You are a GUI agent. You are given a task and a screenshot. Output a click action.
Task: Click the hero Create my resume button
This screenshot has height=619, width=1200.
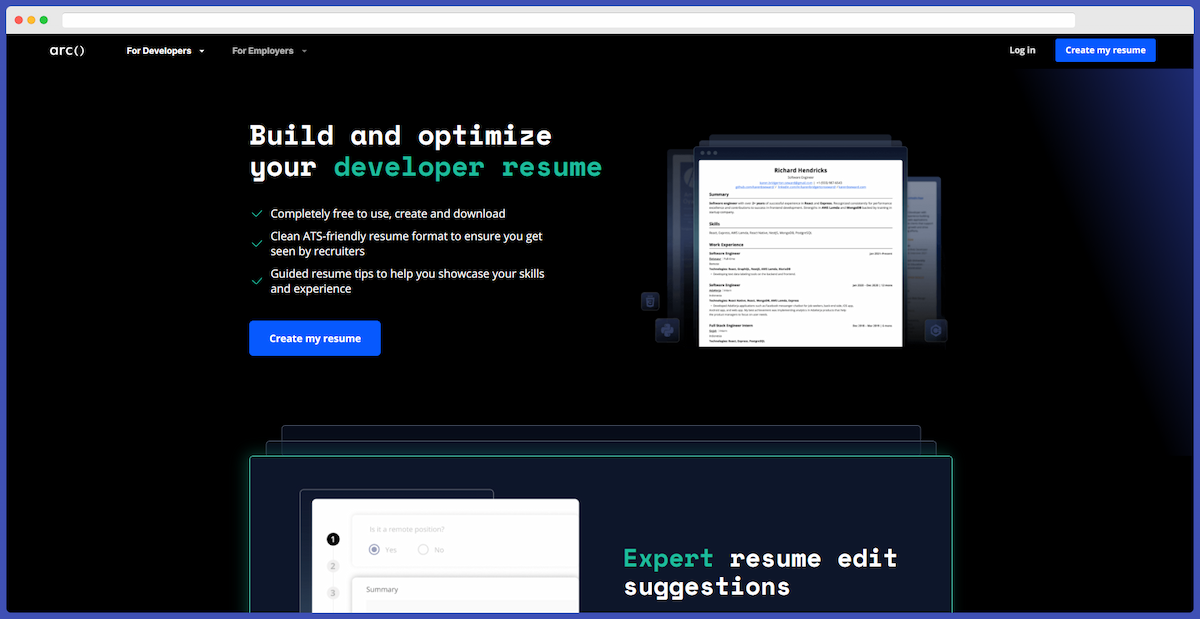tap(314, 338)
